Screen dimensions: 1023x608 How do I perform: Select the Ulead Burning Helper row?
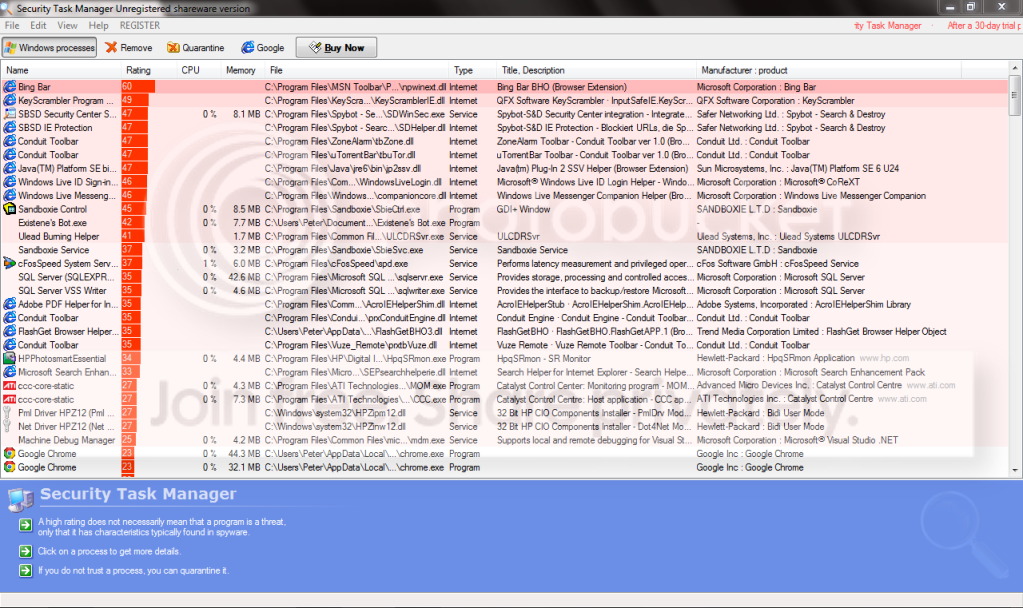(505, 237)
